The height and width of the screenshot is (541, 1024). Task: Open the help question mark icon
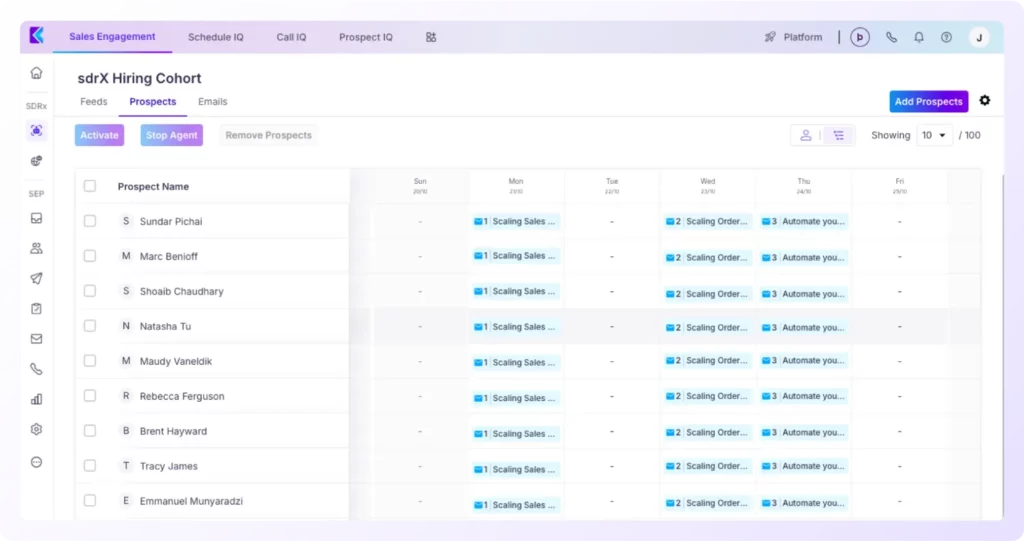tap(946, 37)
